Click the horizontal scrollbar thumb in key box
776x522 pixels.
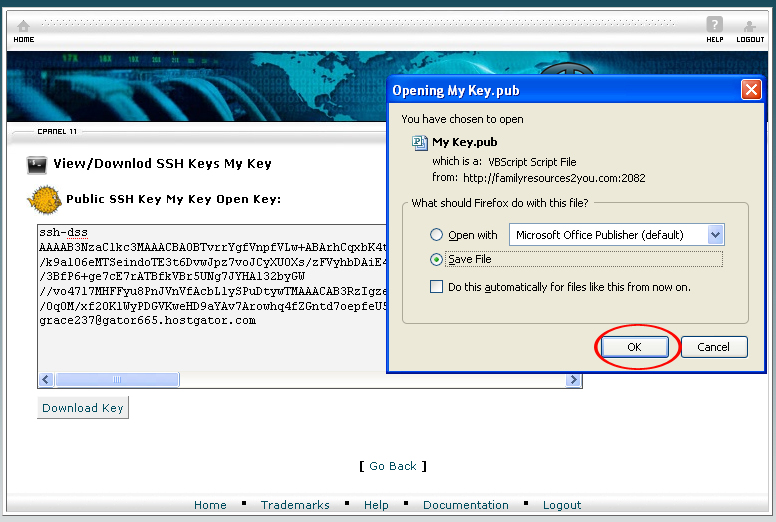(x=117, y=380)
